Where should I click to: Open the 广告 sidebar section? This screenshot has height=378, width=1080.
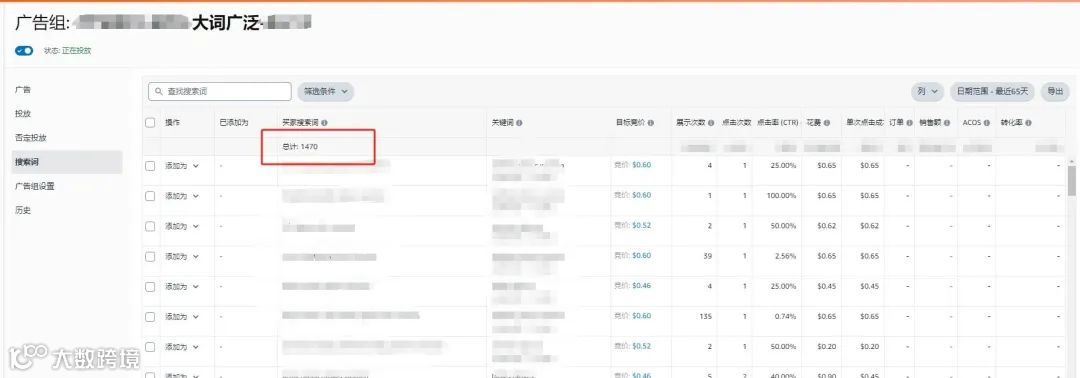coord(23,90)
